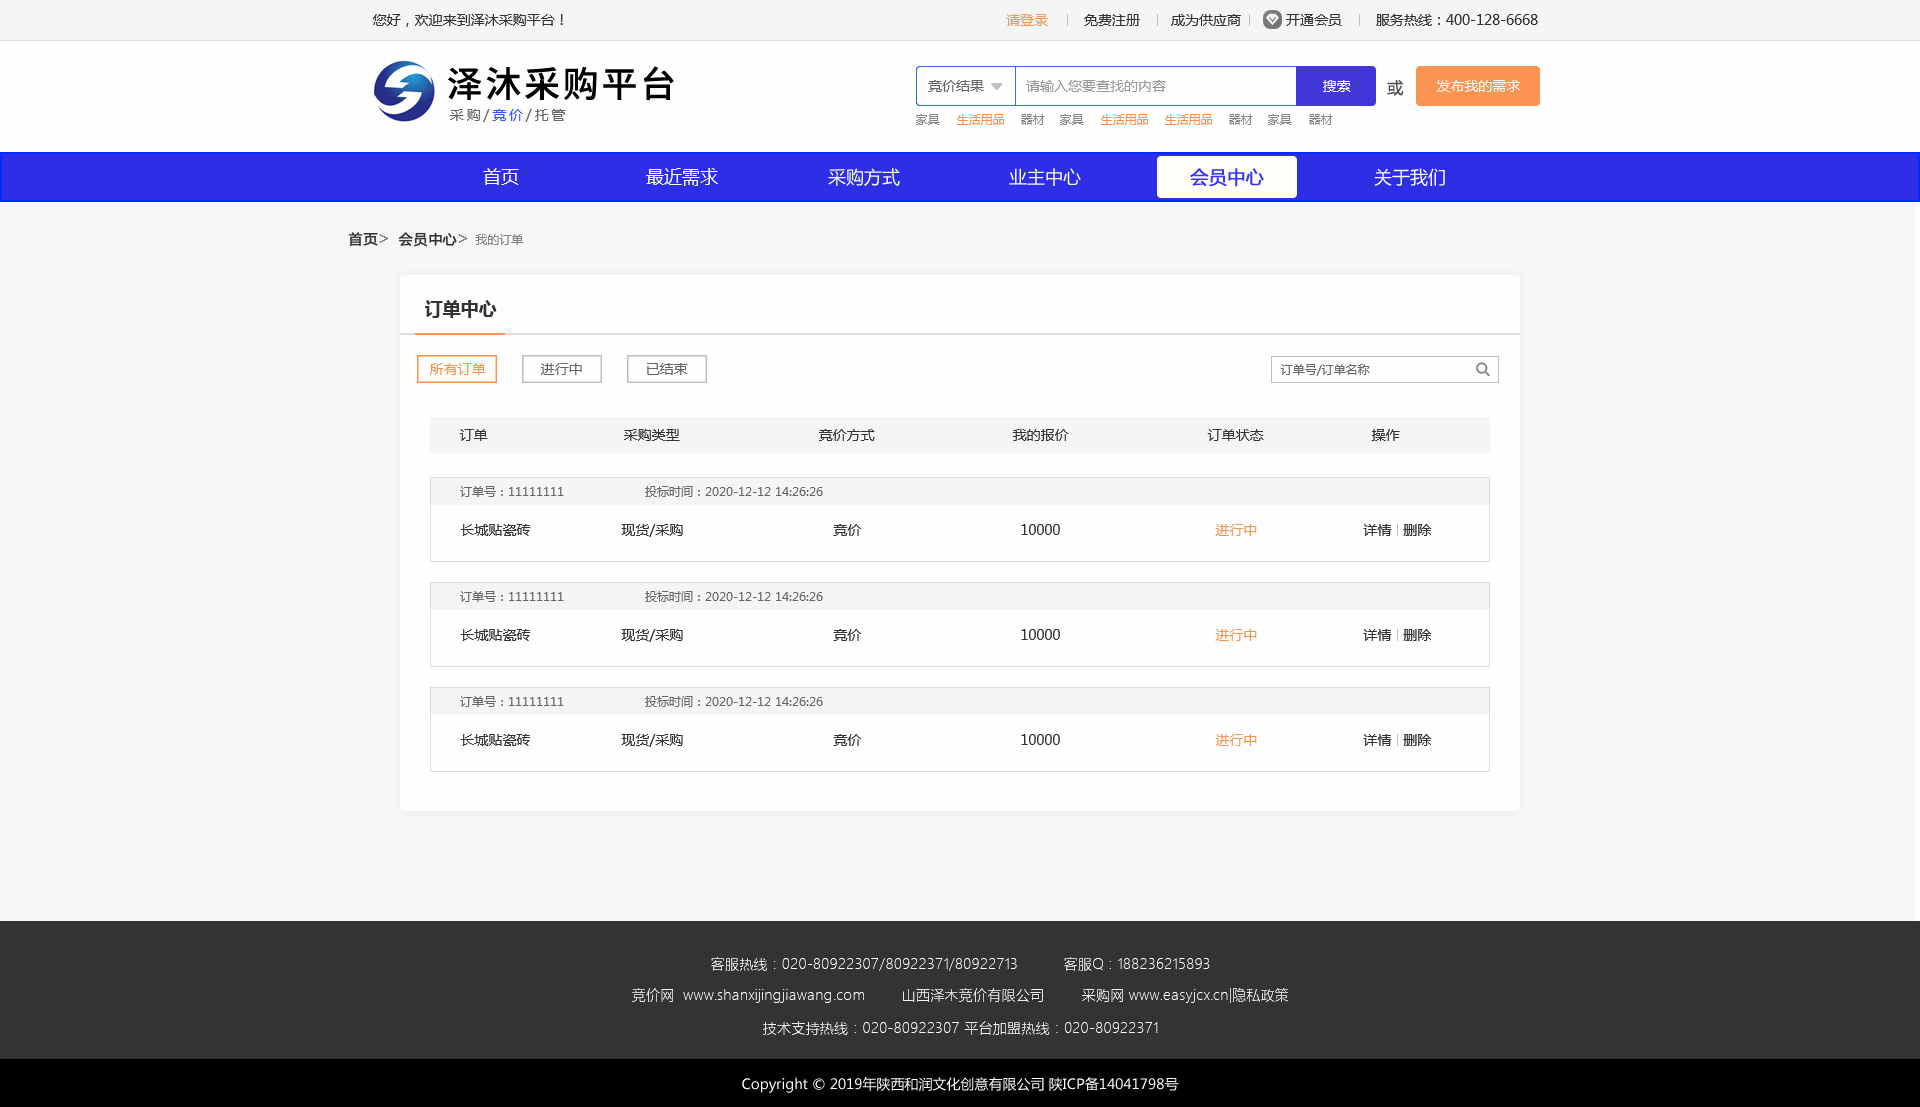Open the 最近需求 navigation menu

(x=681, y=177)
